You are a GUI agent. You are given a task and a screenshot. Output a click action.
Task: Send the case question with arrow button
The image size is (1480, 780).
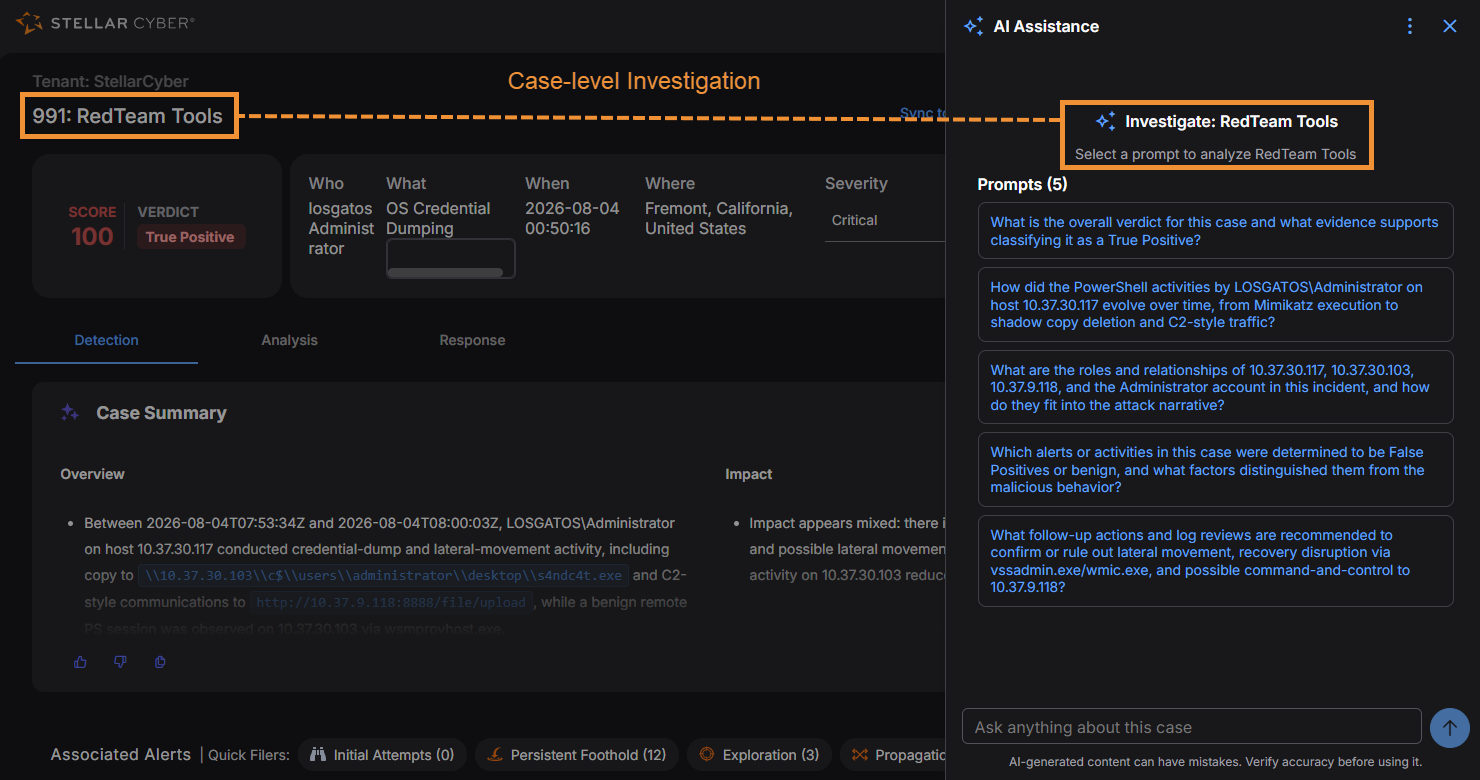click(x=1449, y=727)
